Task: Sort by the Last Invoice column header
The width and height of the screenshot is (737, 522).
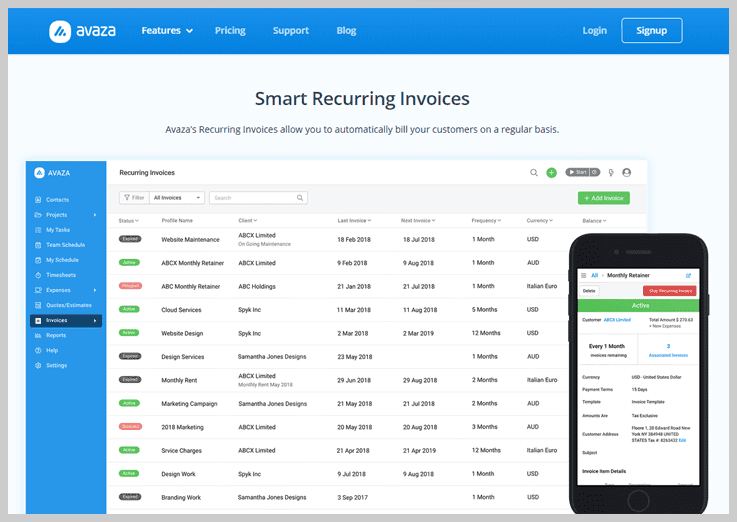Action: pos(354,220)
